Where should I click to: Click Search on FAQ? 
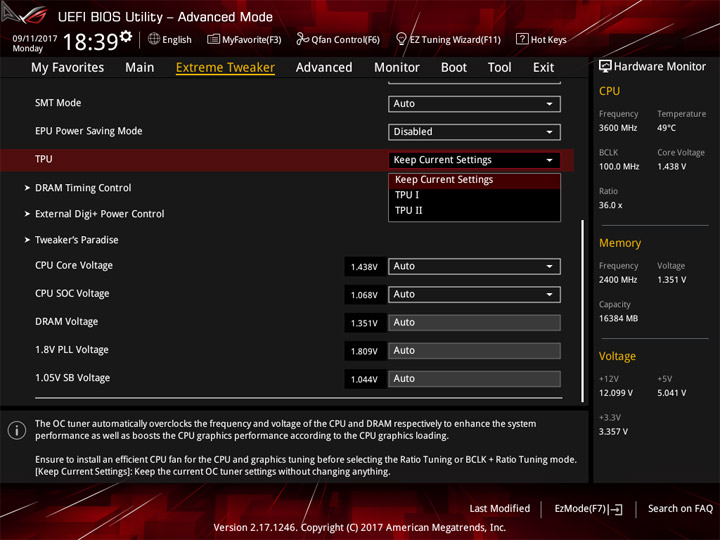680,508
